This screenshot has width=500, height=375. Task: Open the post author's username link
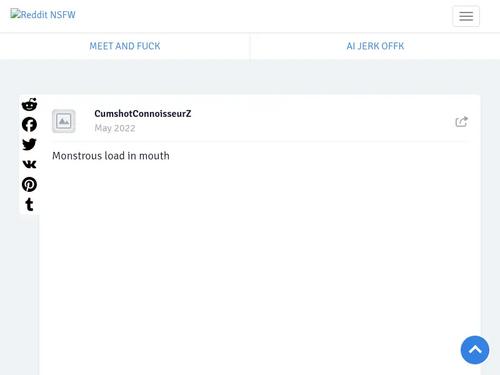tap(143, 114)
